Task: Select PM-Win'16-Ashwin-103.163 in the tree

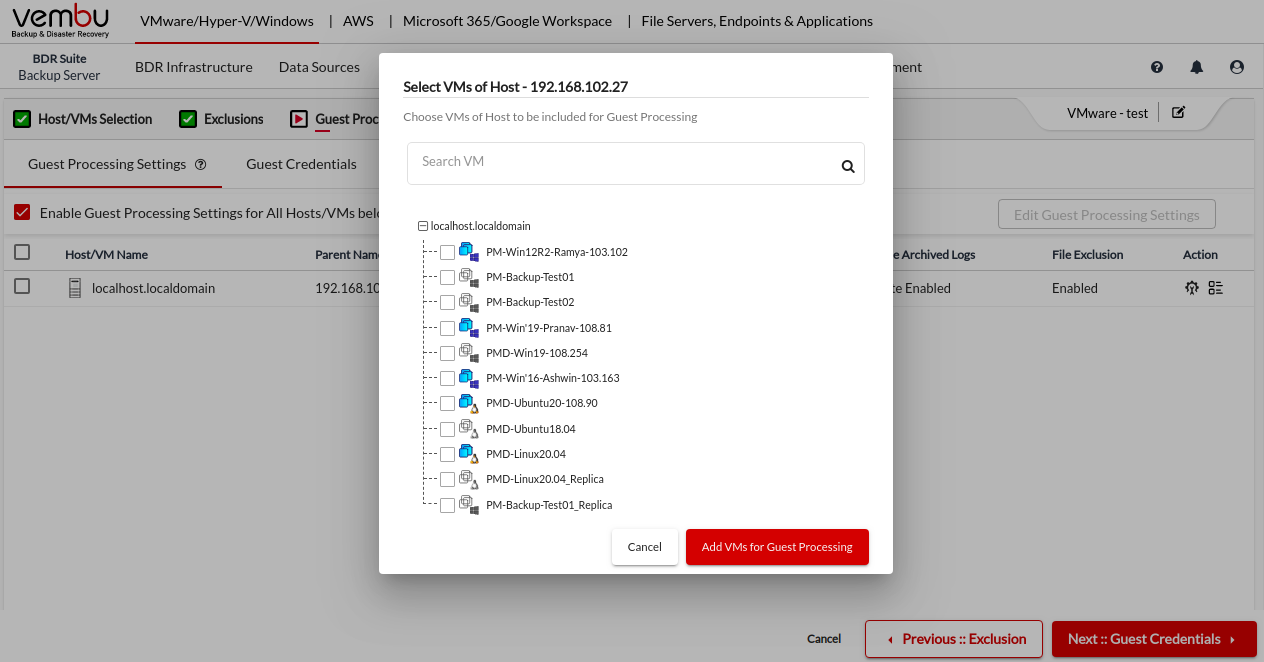Action: [552, 378]
